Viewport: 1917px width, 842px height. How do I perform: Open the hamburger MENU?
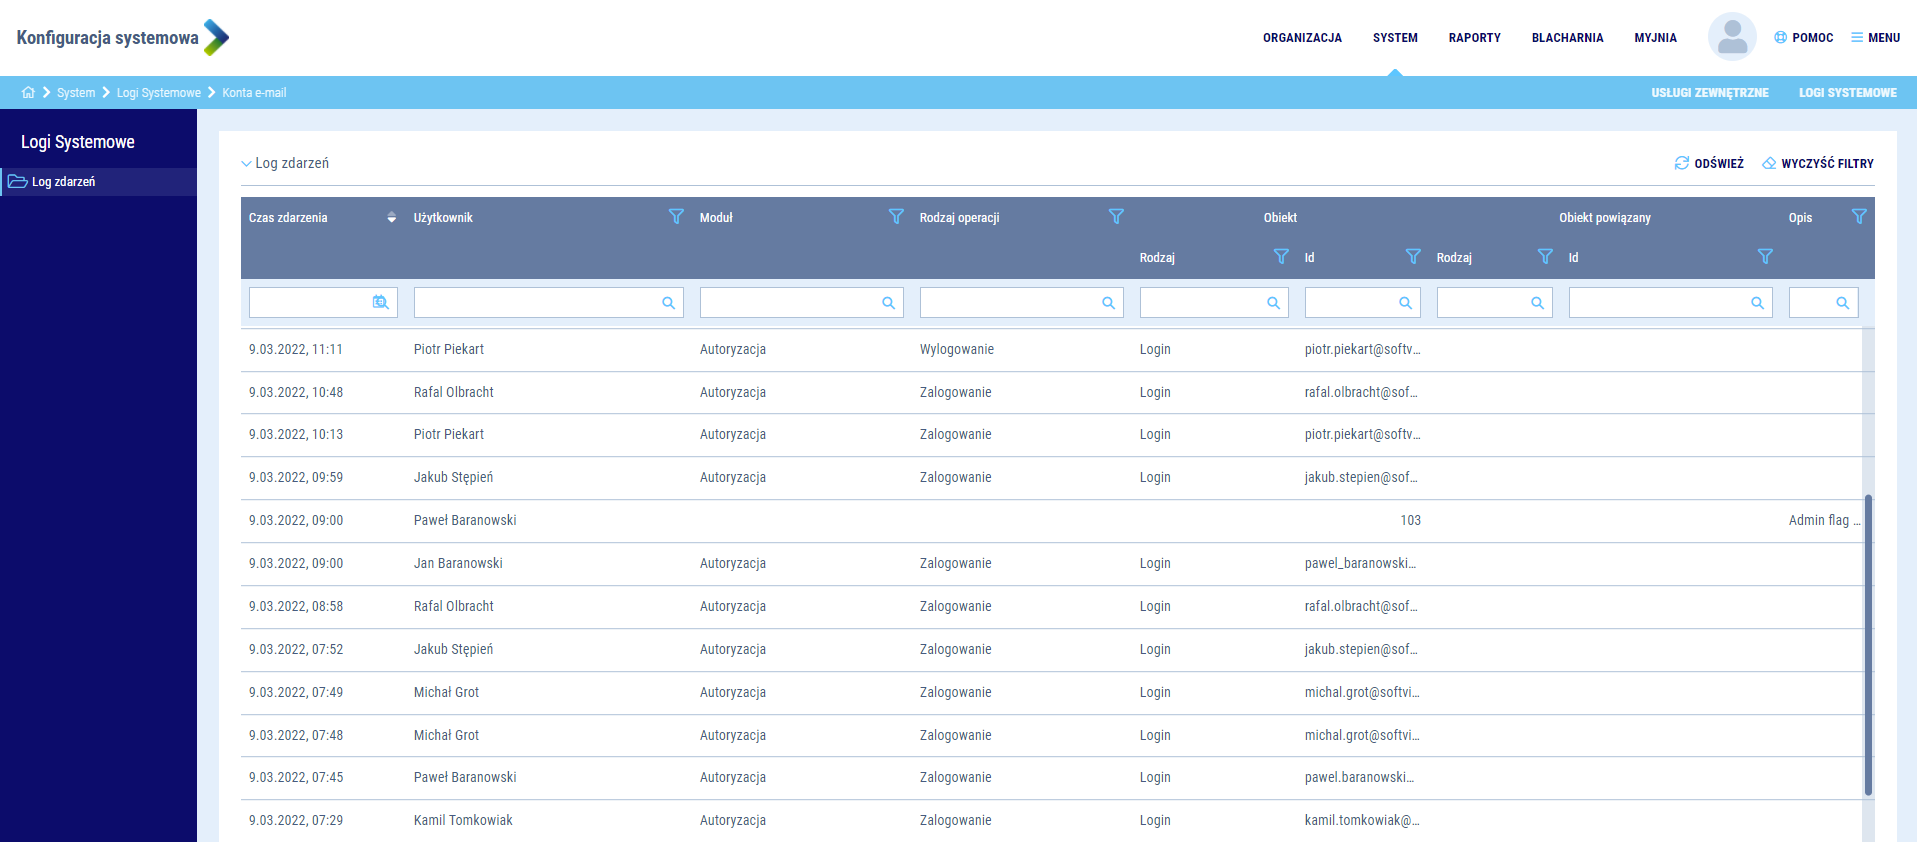coord(1875,38)
